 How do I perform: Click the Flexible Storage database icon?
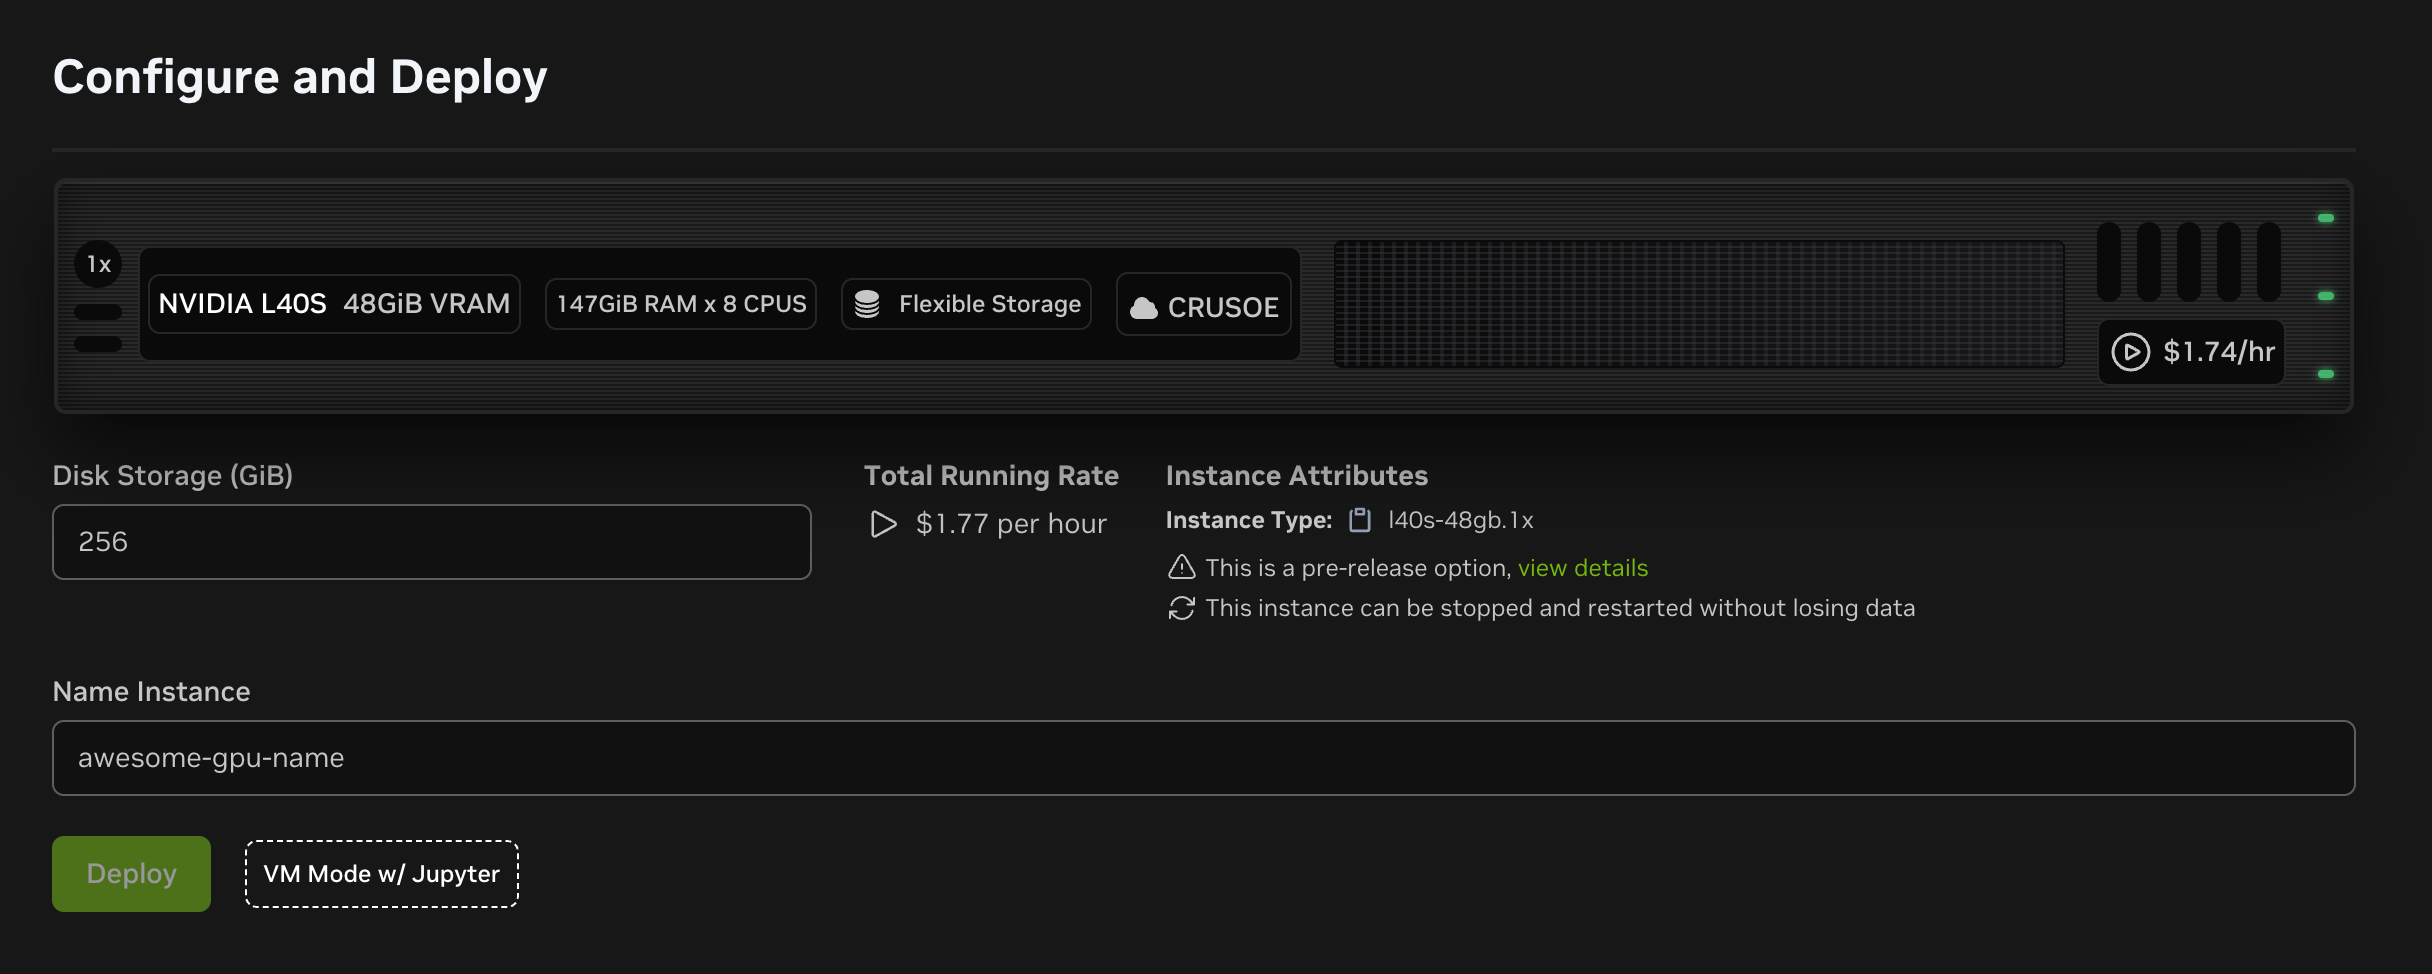pyautogui.click(x=867, y=304)
